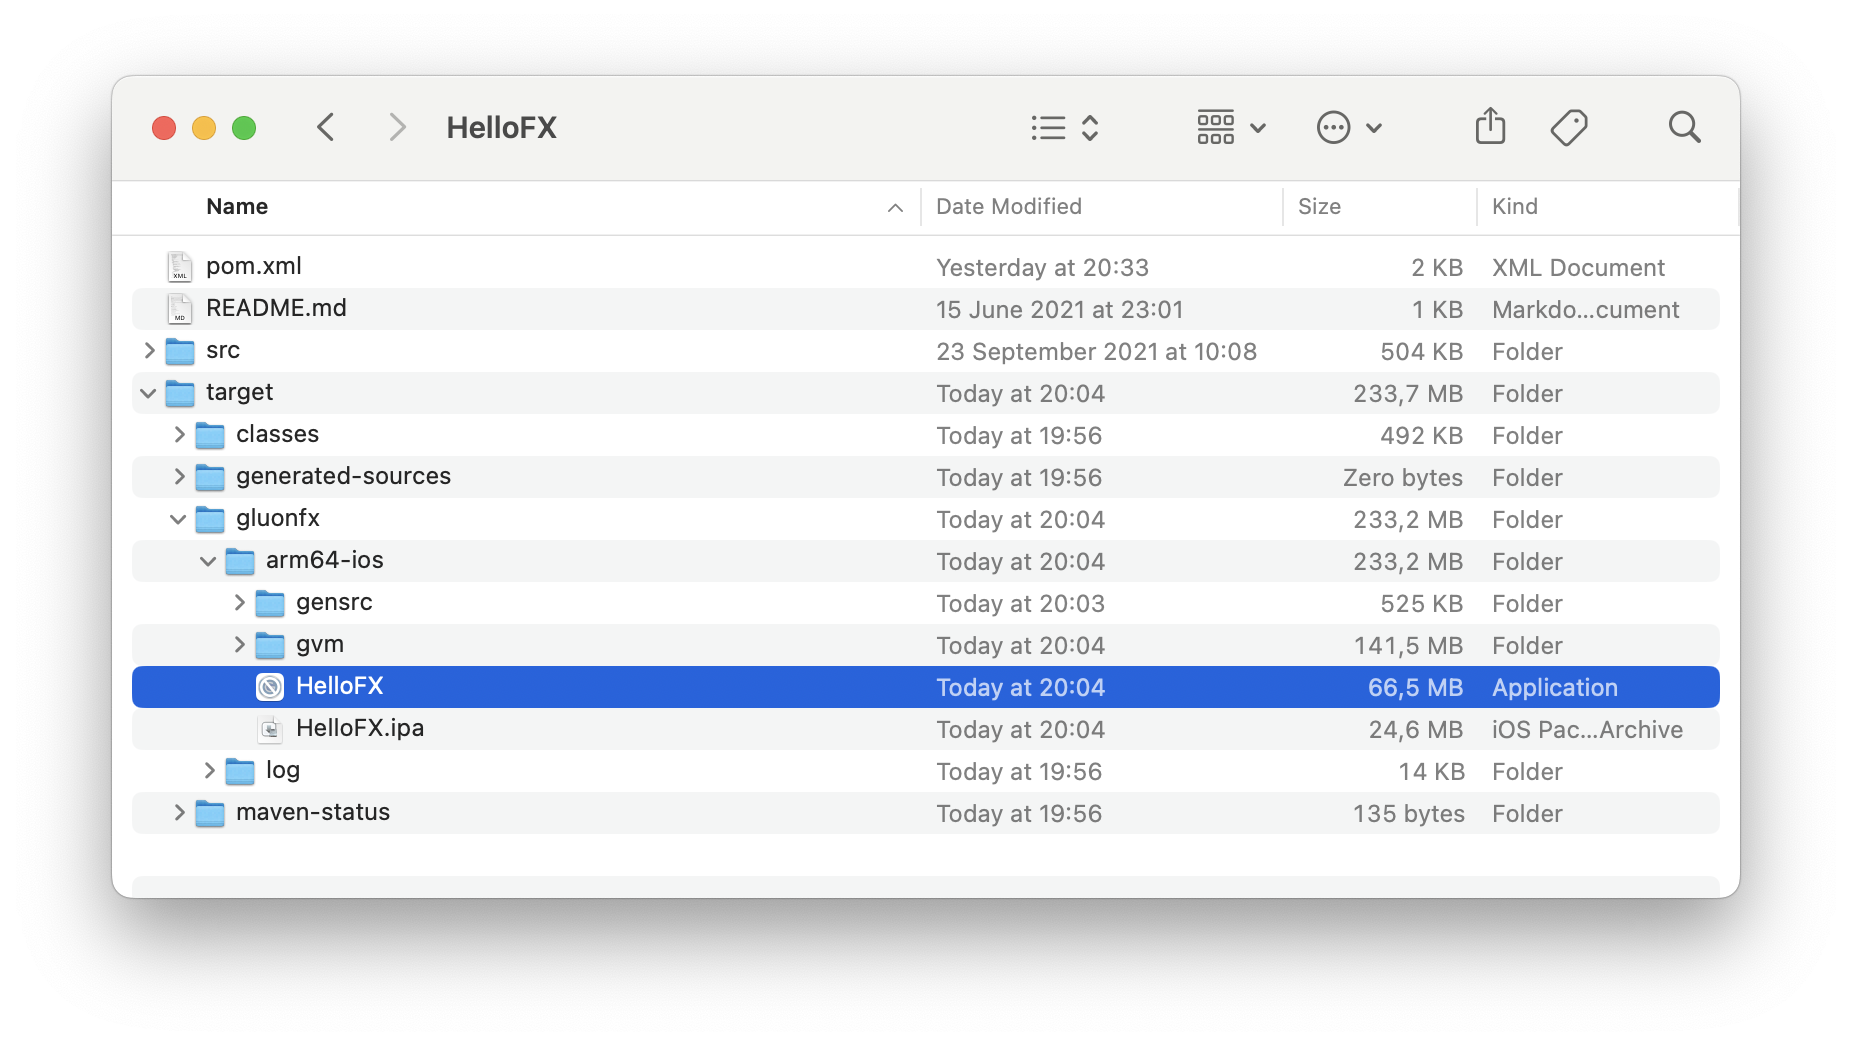Click the gensrc folder icon

pyautogui.click(x=270, y=603)
